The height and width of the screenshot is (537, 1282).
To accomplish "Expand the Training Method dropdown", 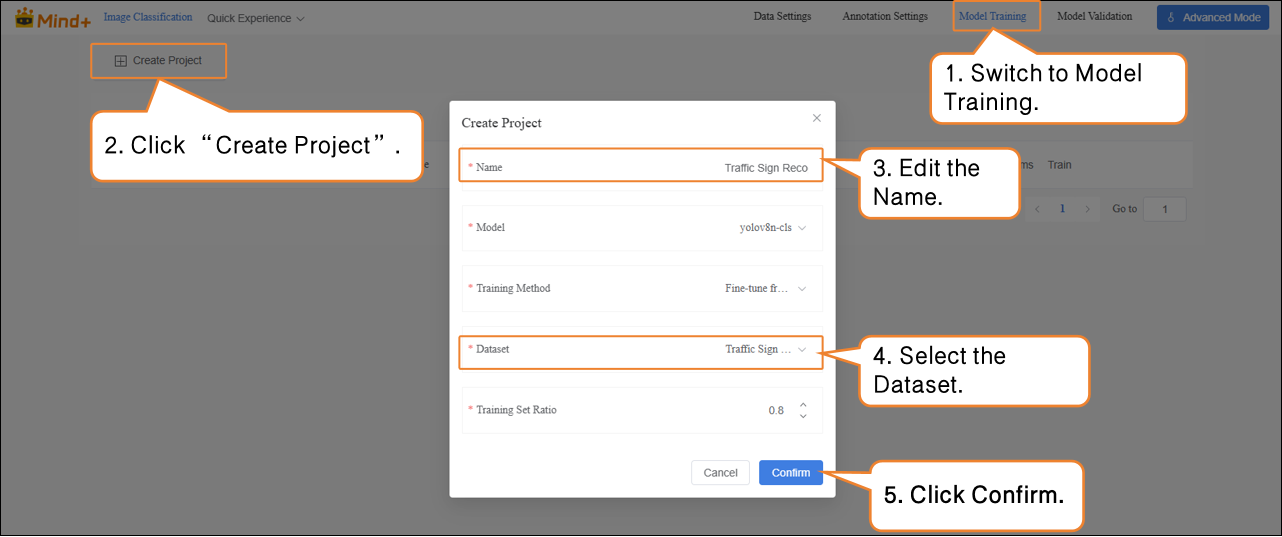I will click(x=765, y=288).
